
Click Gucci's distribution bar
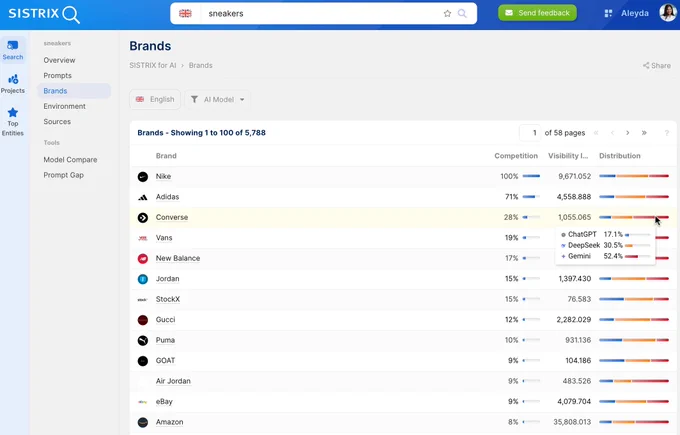634,320
